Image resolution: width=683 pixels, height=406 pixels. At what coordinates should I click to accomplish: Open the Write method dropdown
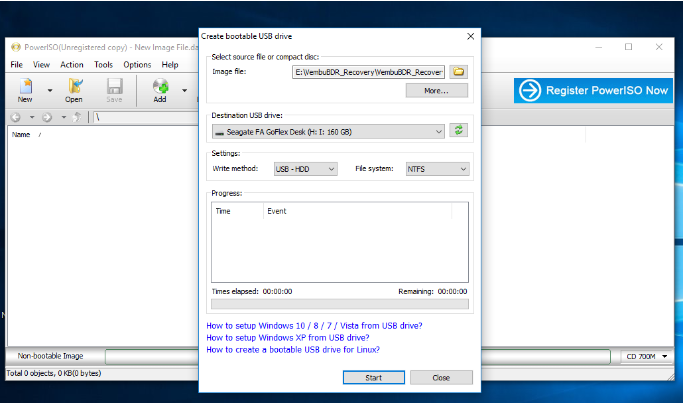click(x=306, y=169)
